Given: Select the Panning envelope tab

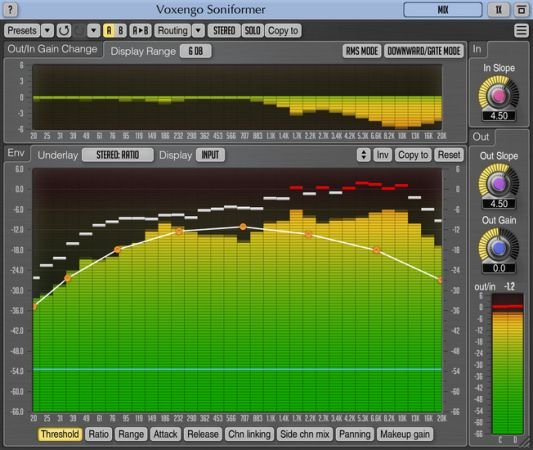Looking at the screenshot, I should click(355, 434).
